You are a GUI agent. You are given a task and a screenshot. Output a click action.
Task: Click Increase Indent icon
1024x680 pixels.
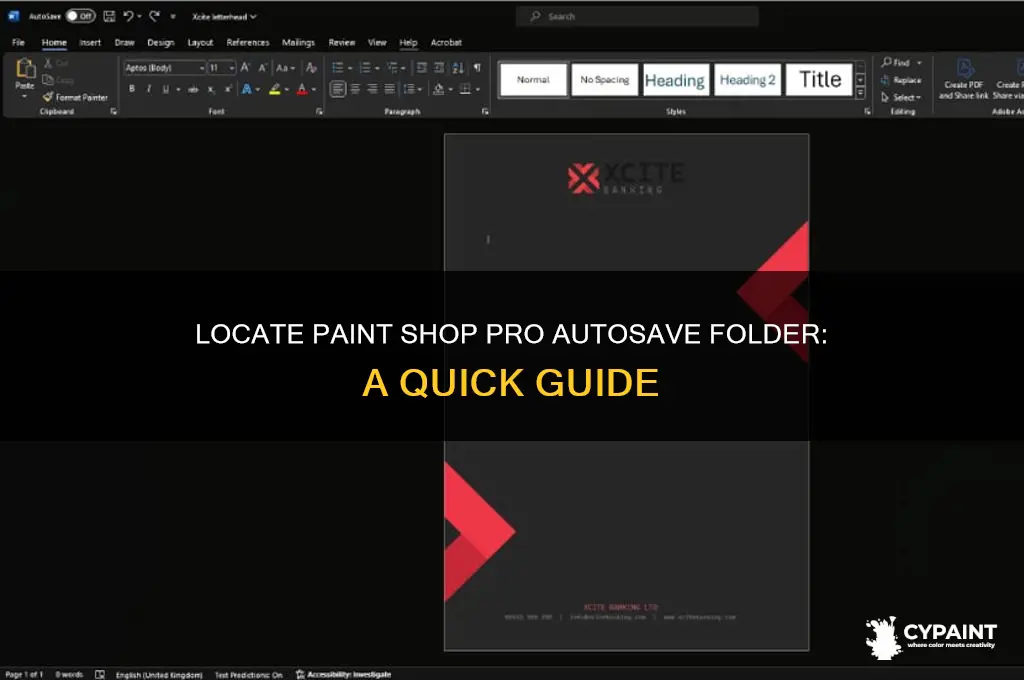439,67
